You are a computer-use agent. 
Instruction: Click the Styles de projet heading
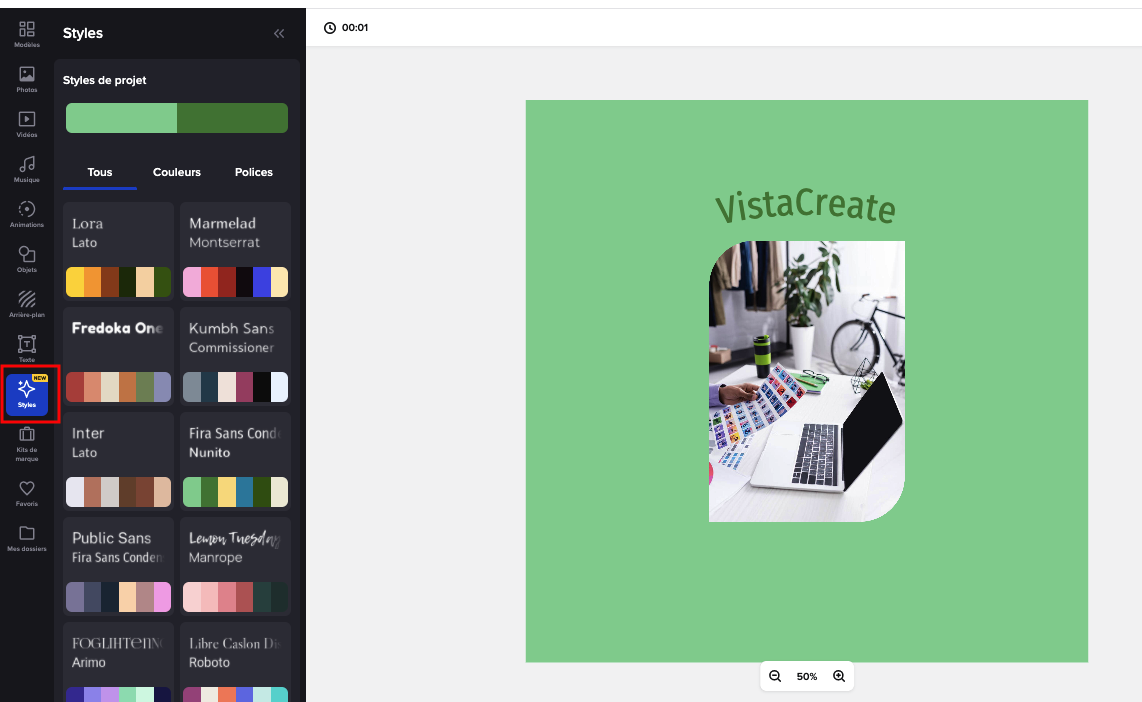[104, 80]
